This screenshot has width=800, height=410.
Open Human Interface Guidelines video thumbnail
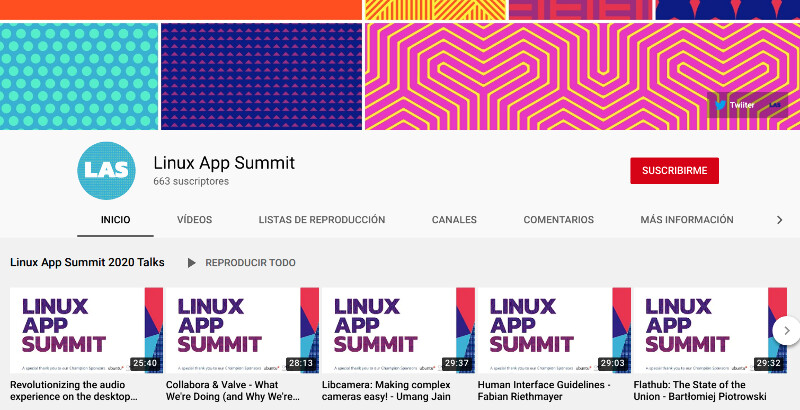pos(554,330)
